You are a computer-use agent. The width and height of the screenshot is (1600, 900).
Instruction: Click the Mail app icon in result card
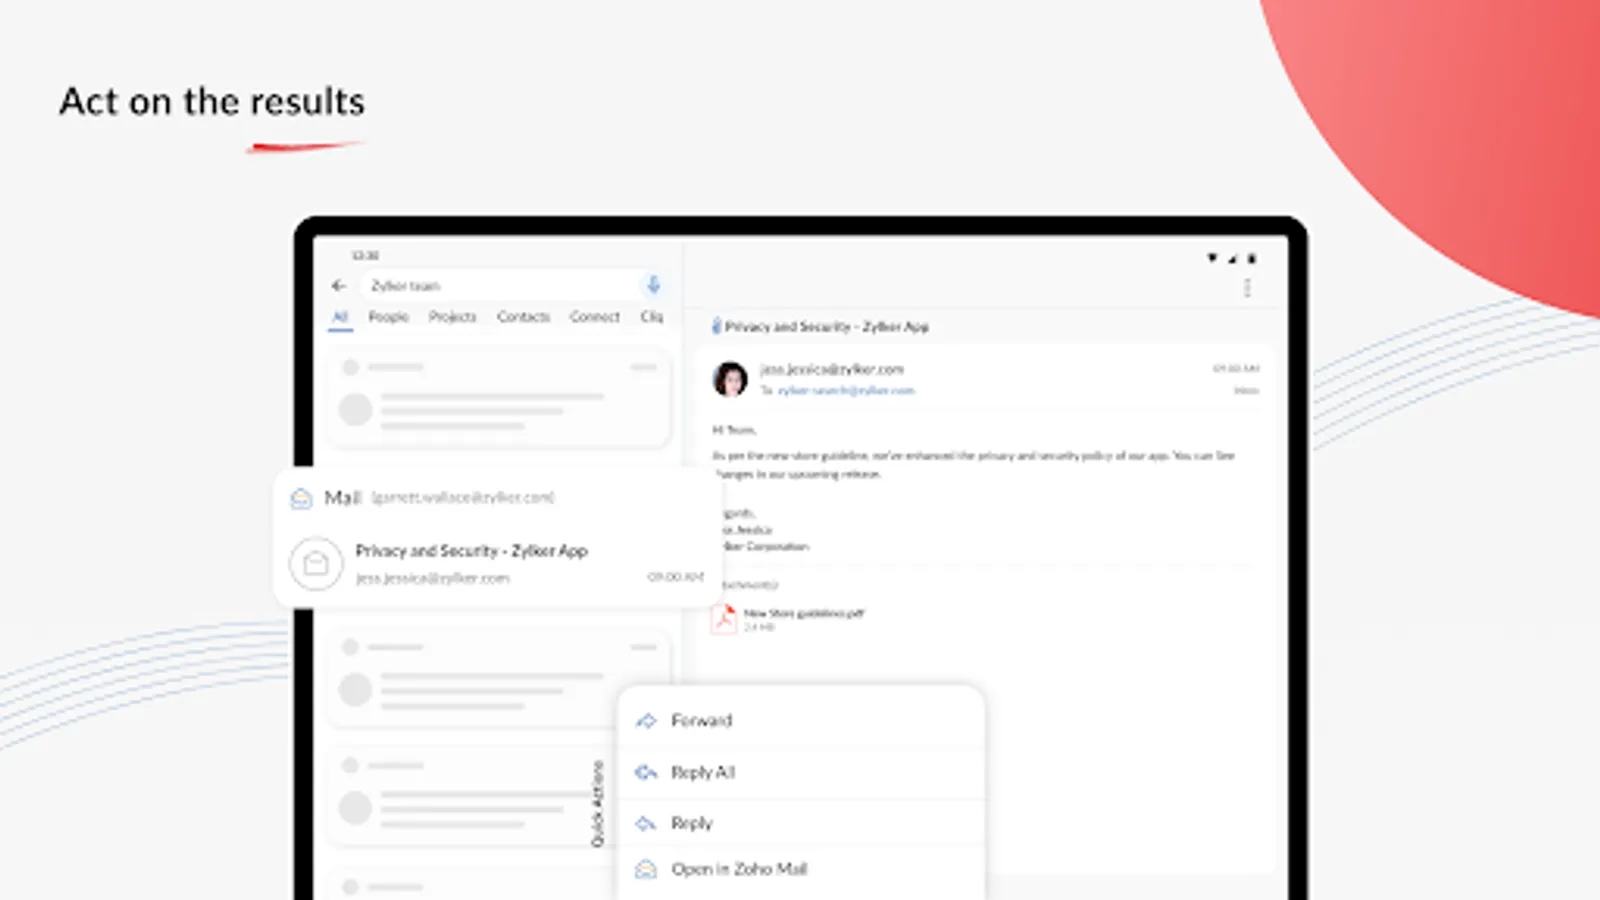[x=301, y=498]
